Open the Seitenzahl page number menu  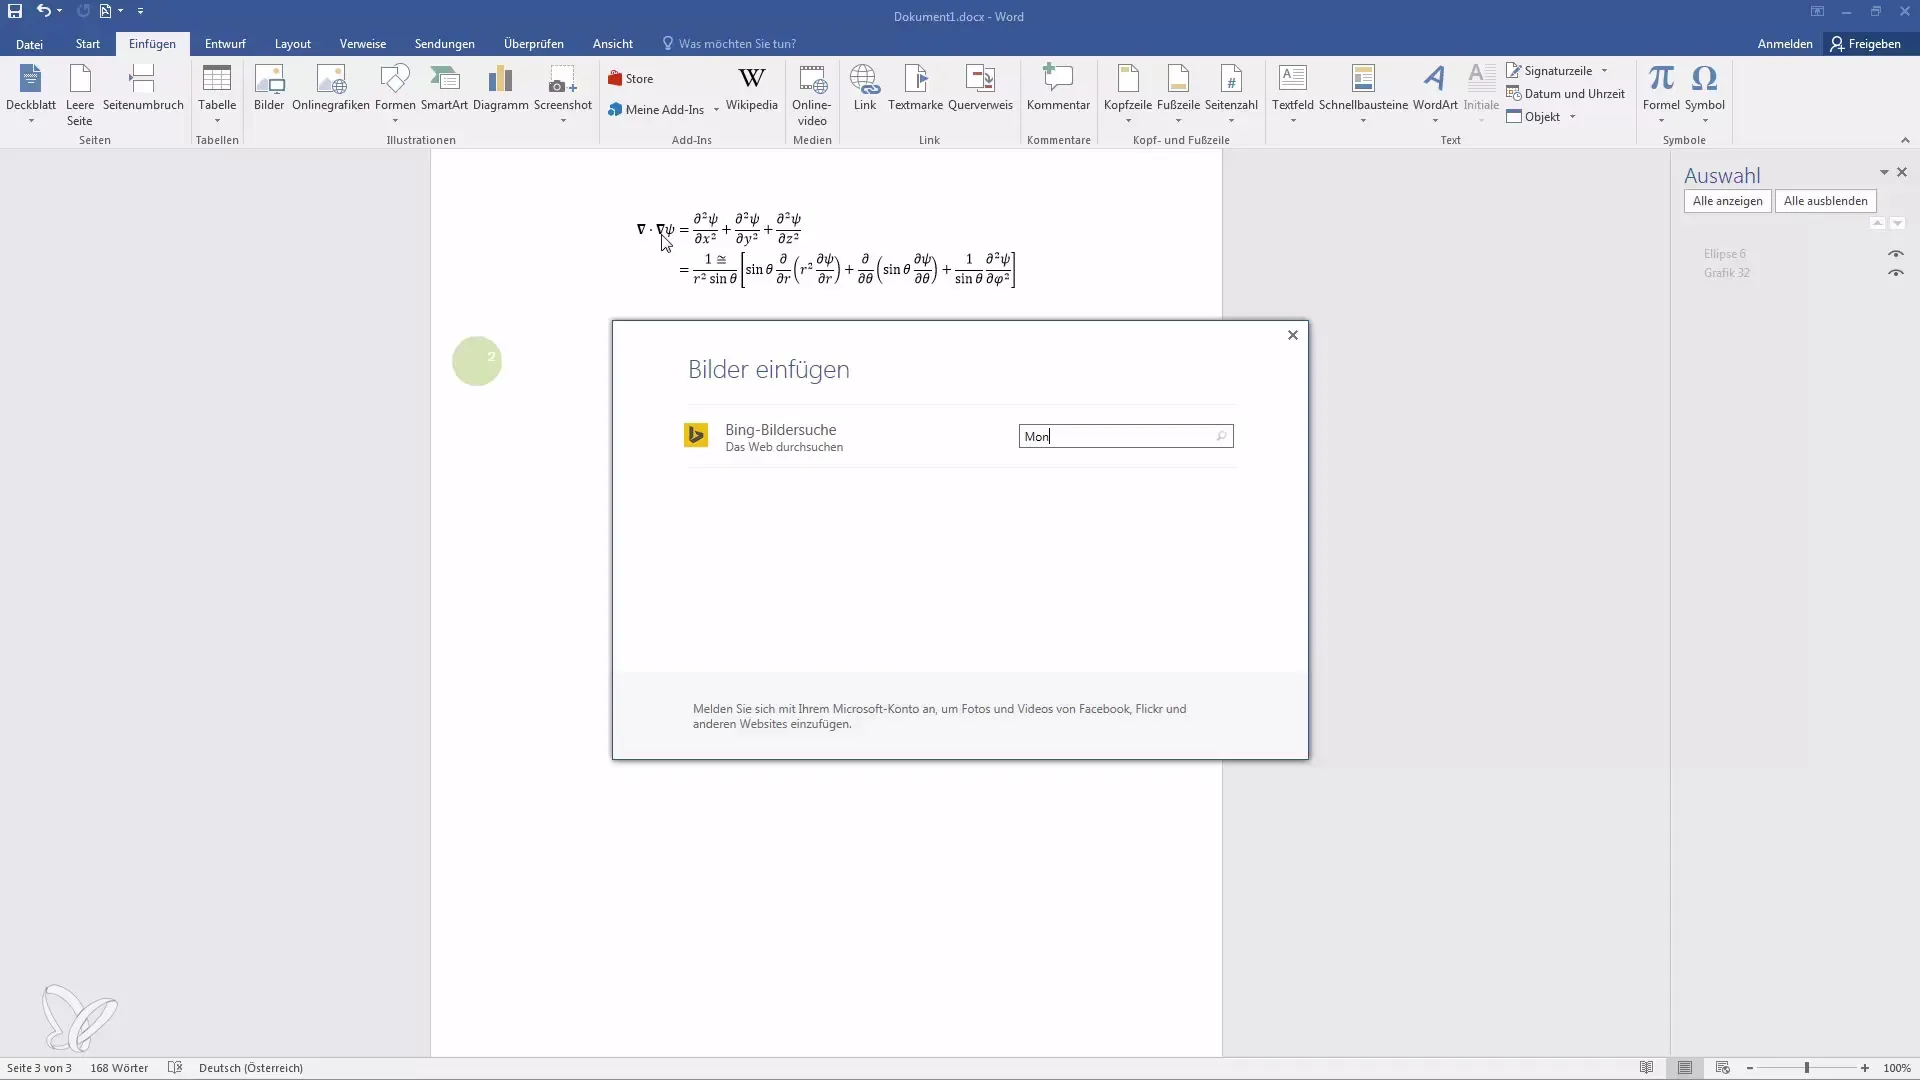coord(1231,92)
